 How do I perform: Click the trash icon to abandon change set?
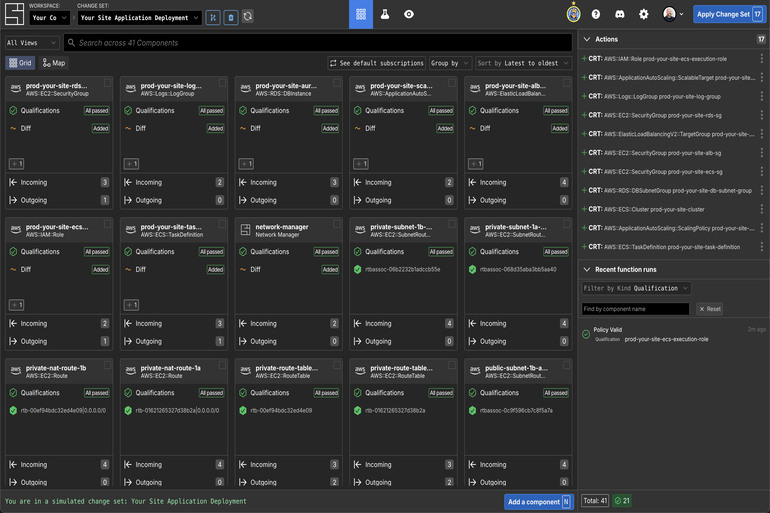(230, 17)
